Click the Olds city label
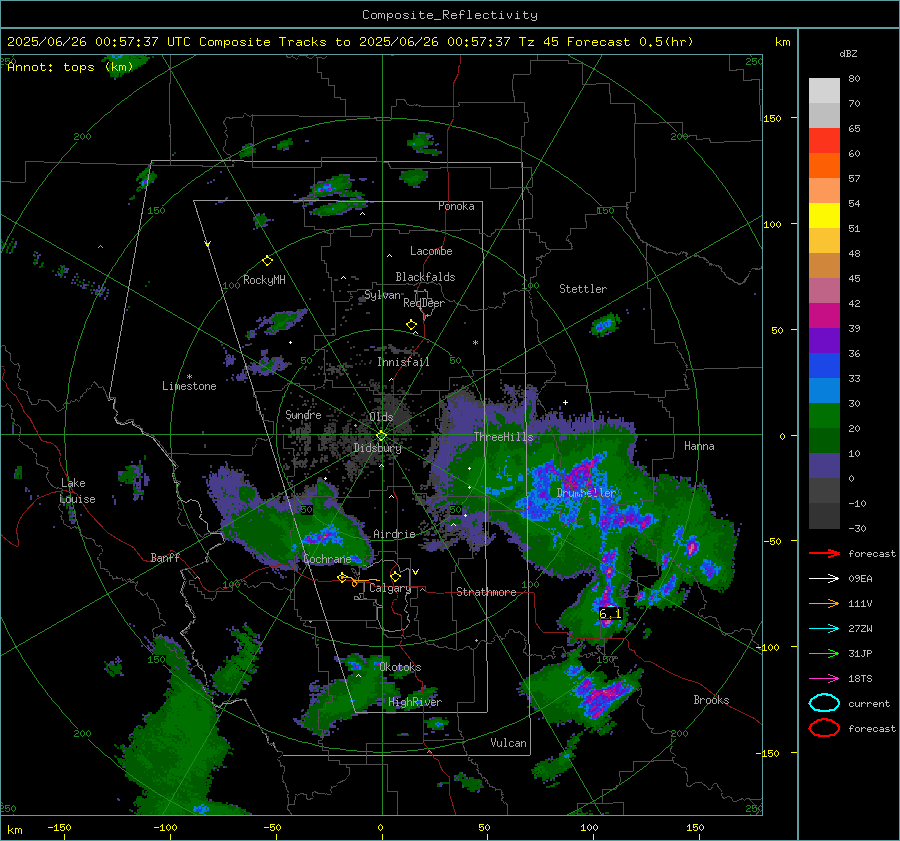The image size is (900, 841). [381, 417]
